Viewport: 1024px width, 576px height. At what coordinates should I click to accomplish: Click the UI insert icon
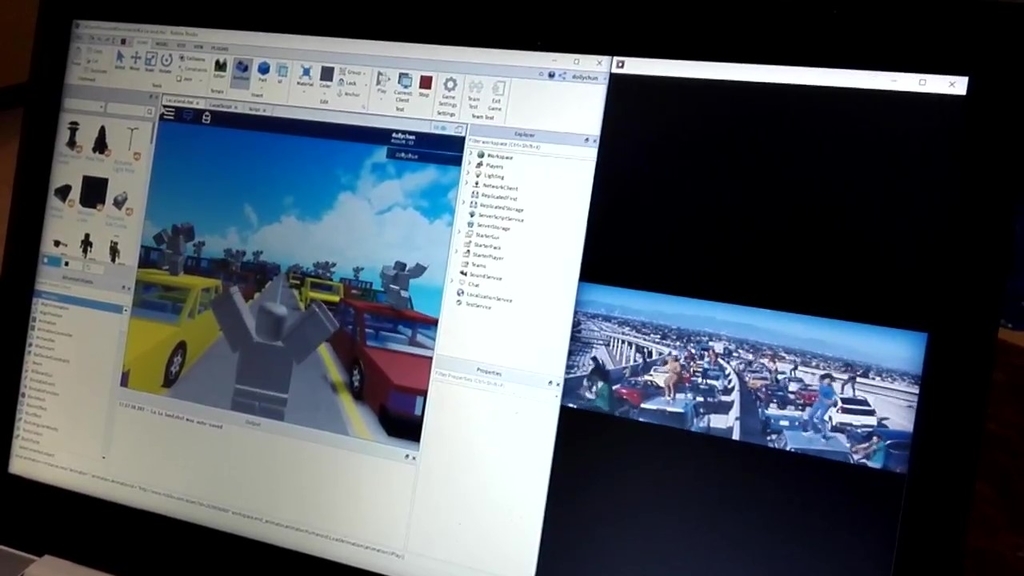(282, 72)
